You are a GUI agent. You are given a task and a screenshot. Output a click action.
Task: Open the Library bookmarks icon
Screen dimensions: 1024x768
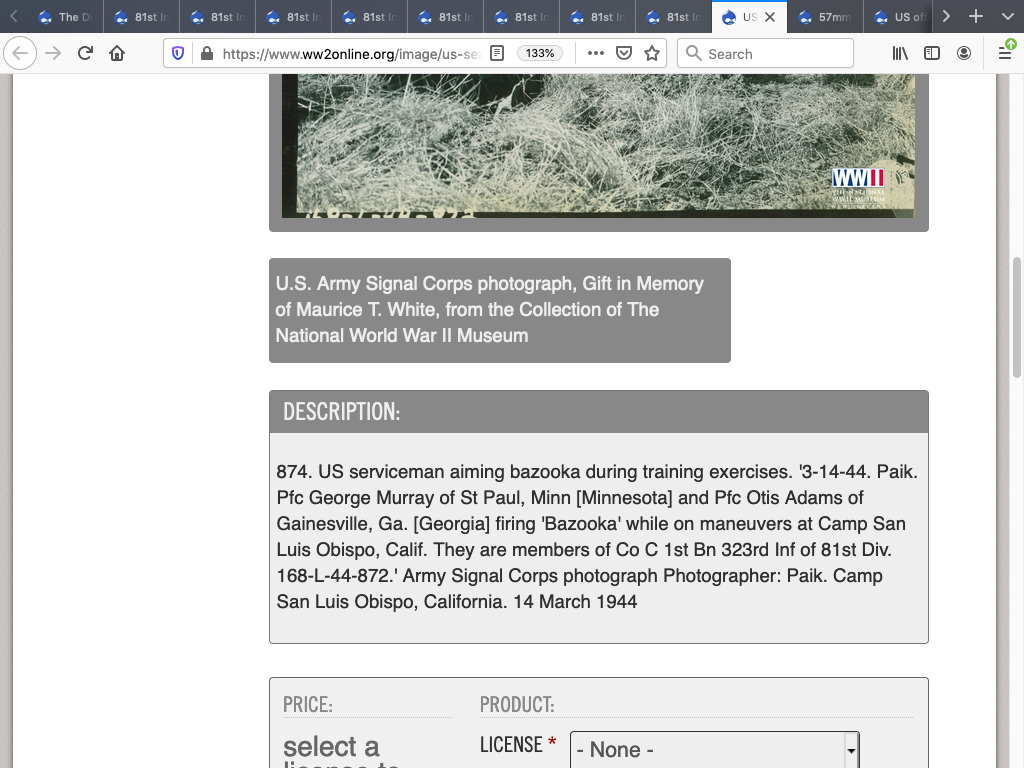pyautogui.click(x=900, y=54)
